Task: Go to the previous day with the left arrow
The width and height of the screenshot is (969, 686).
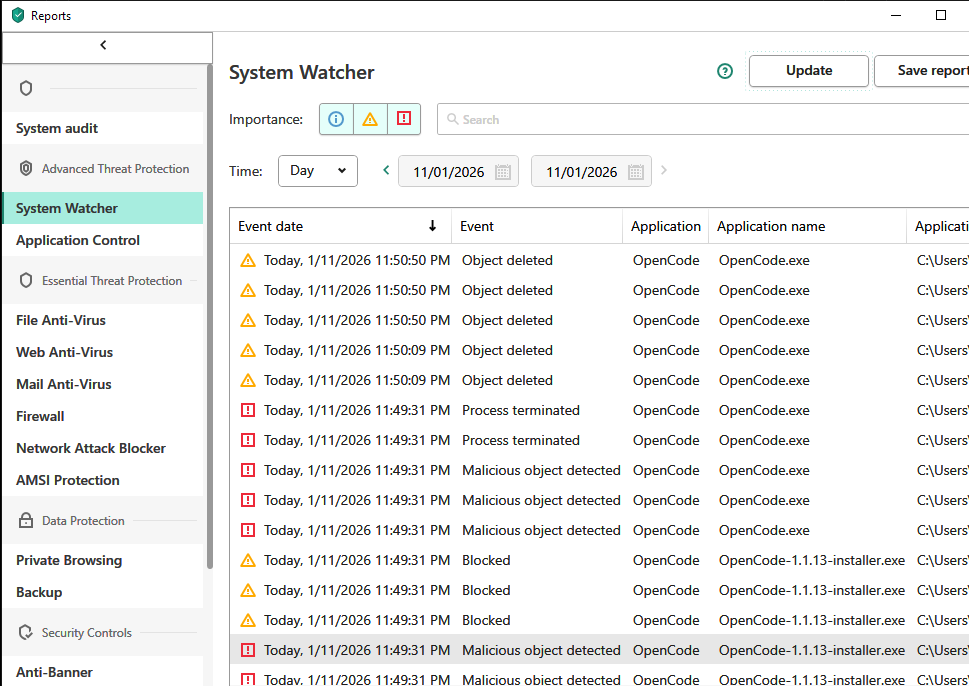Action: [386, 170]
